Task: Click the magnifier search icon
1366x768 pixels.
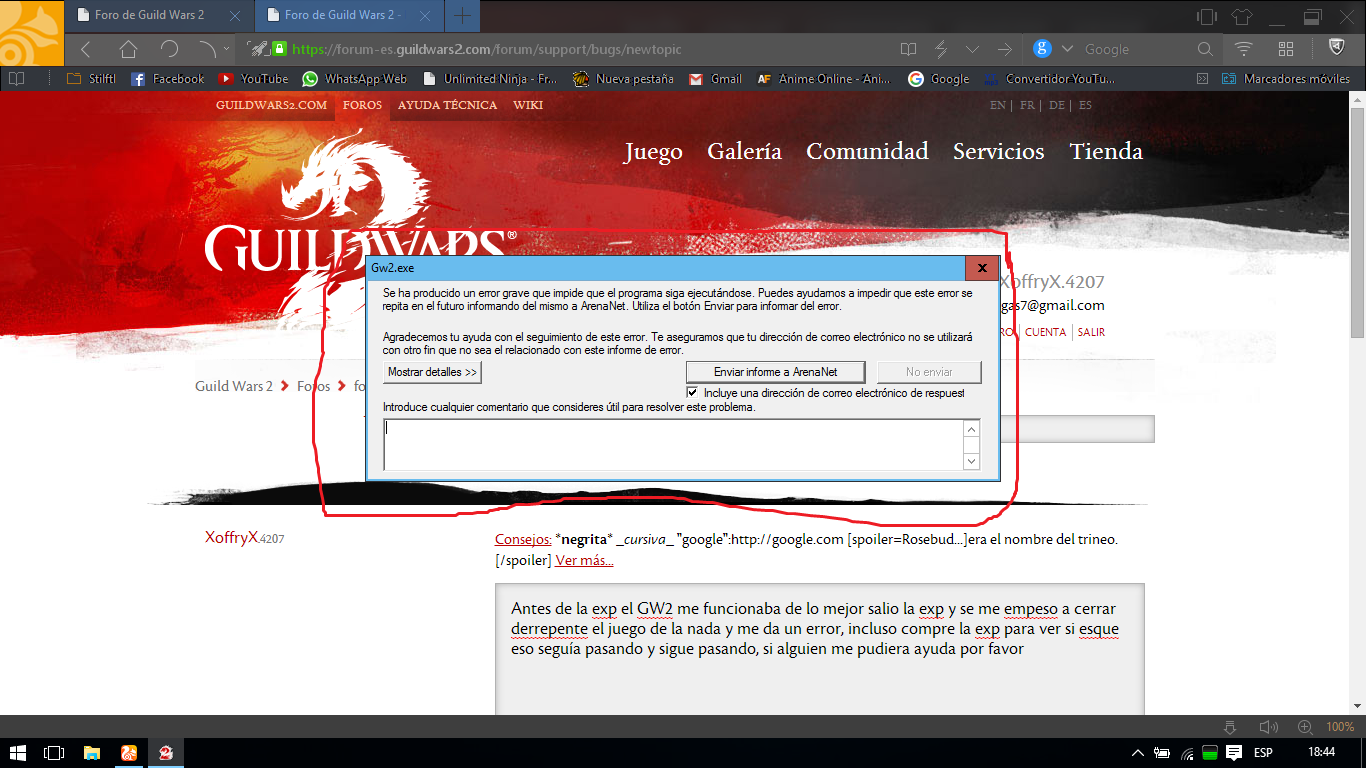Action: [x=1205, y=49]
